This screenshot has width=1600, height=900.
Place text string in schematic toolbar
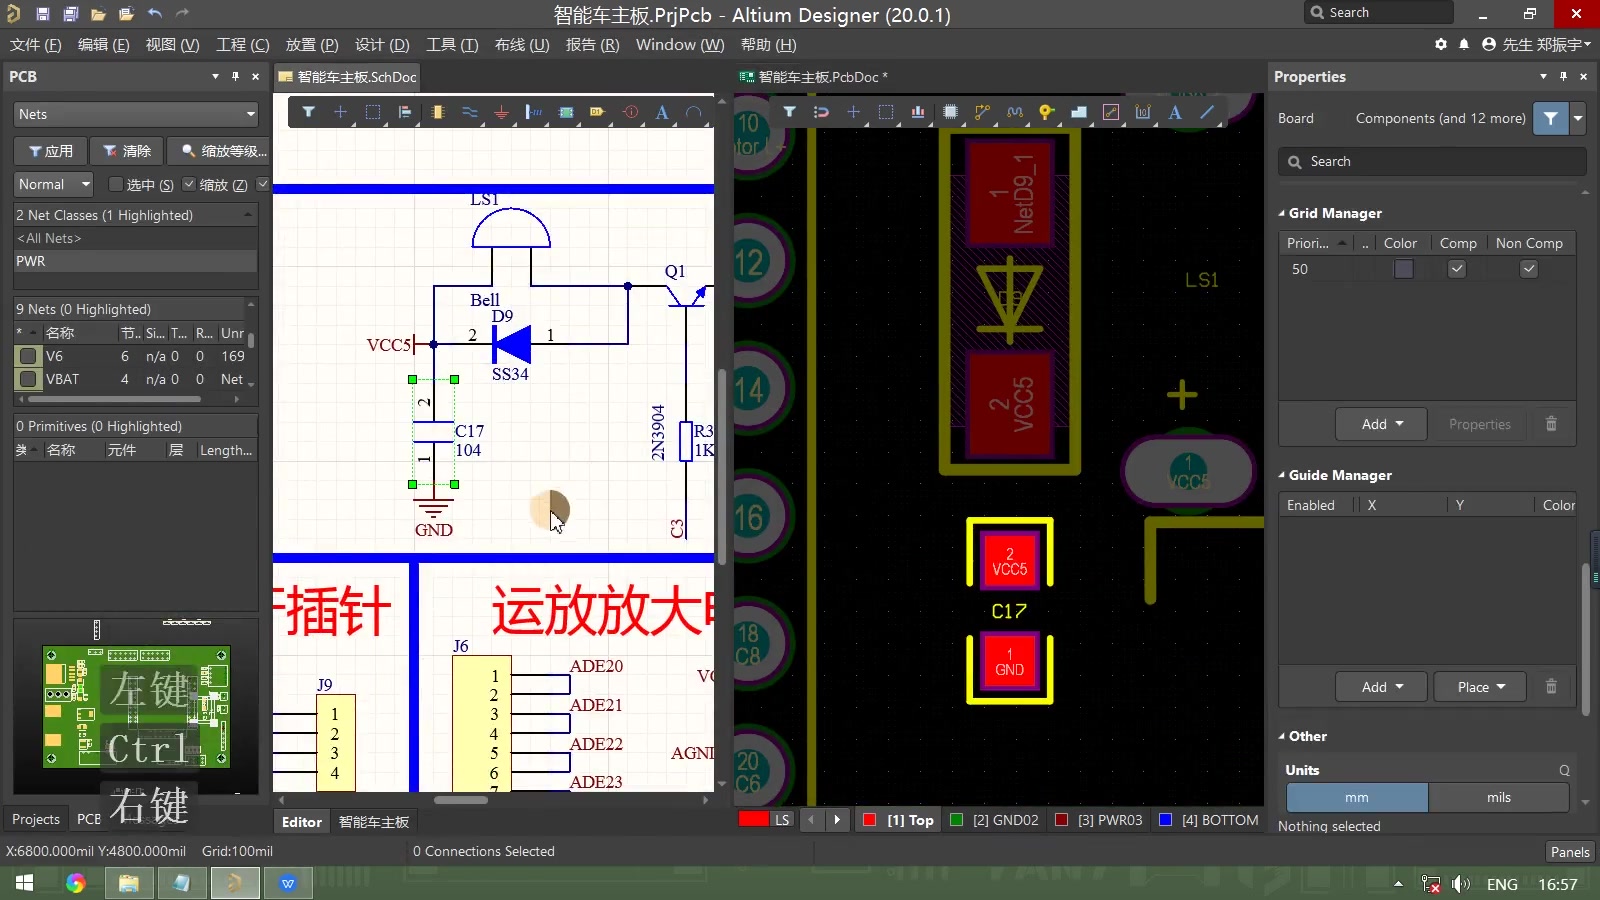662,112
